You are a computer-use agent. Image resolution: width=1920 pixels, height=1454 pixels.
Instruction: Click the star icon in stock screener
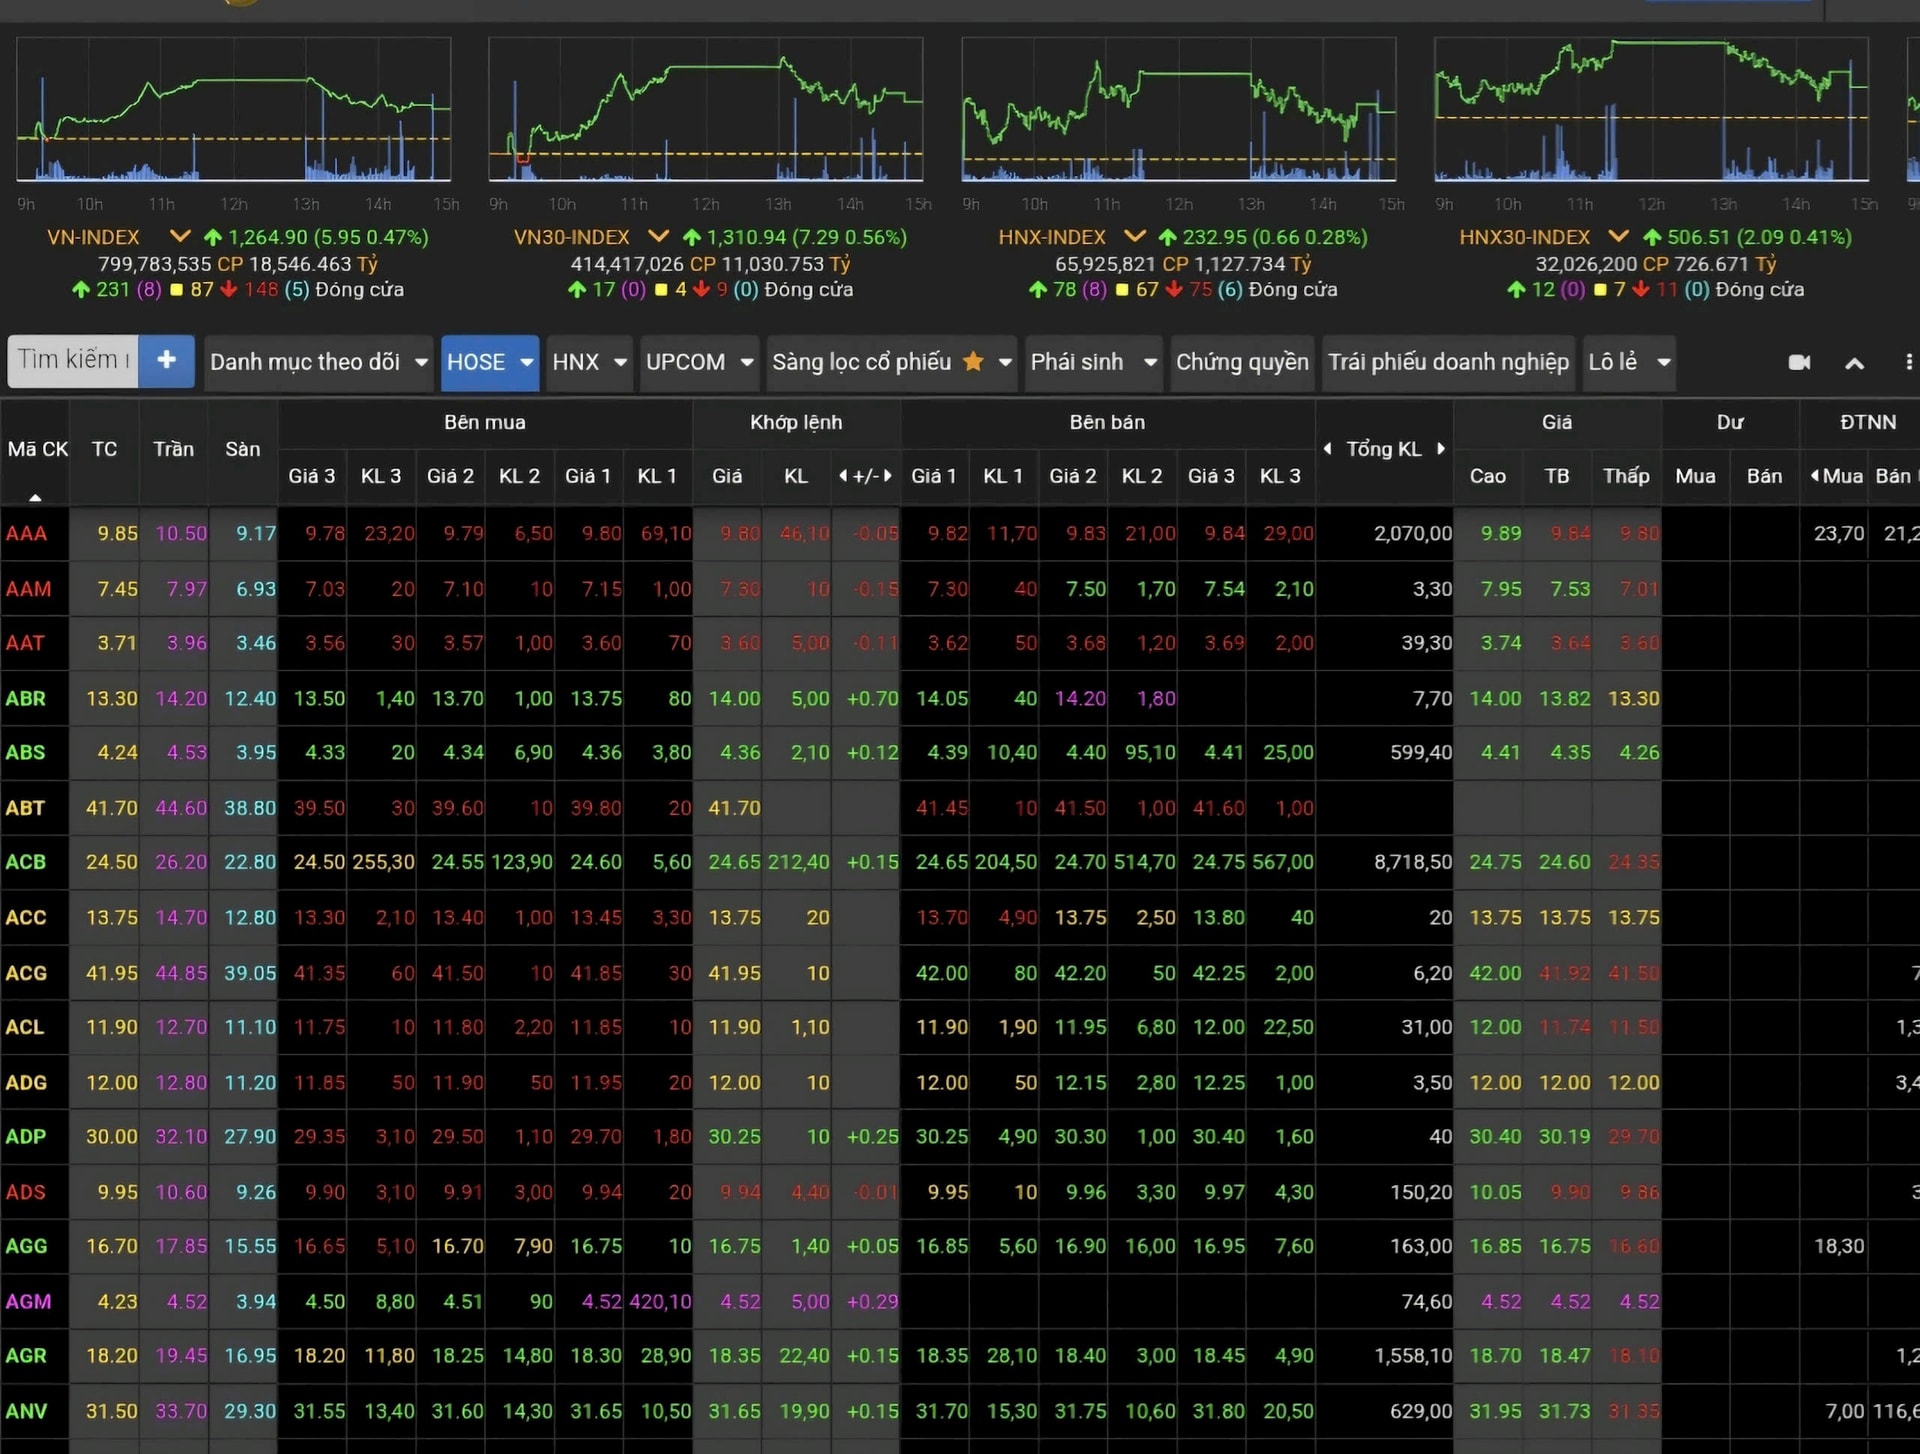[x=972, y=361]
